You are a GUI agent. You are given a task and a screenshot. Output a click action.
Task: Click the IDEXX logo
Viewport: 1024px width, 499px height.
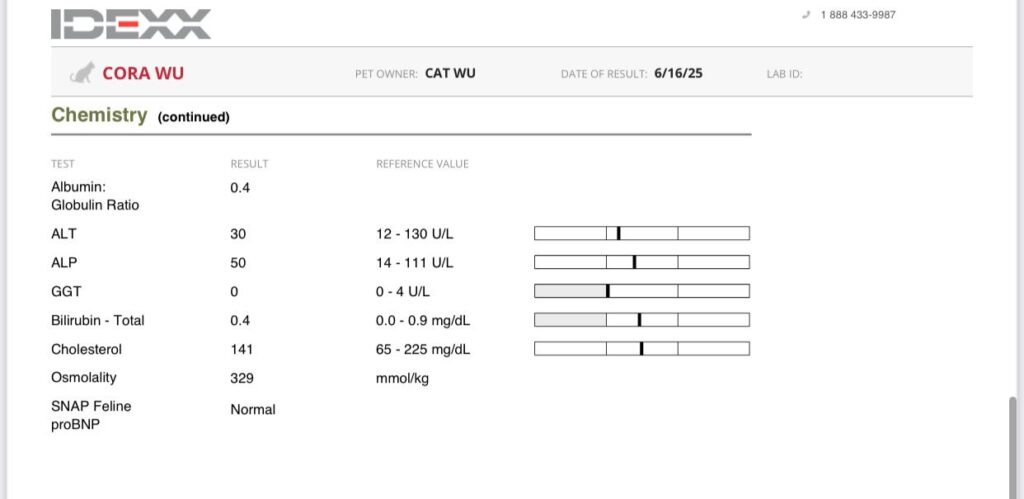click(131, 24)
